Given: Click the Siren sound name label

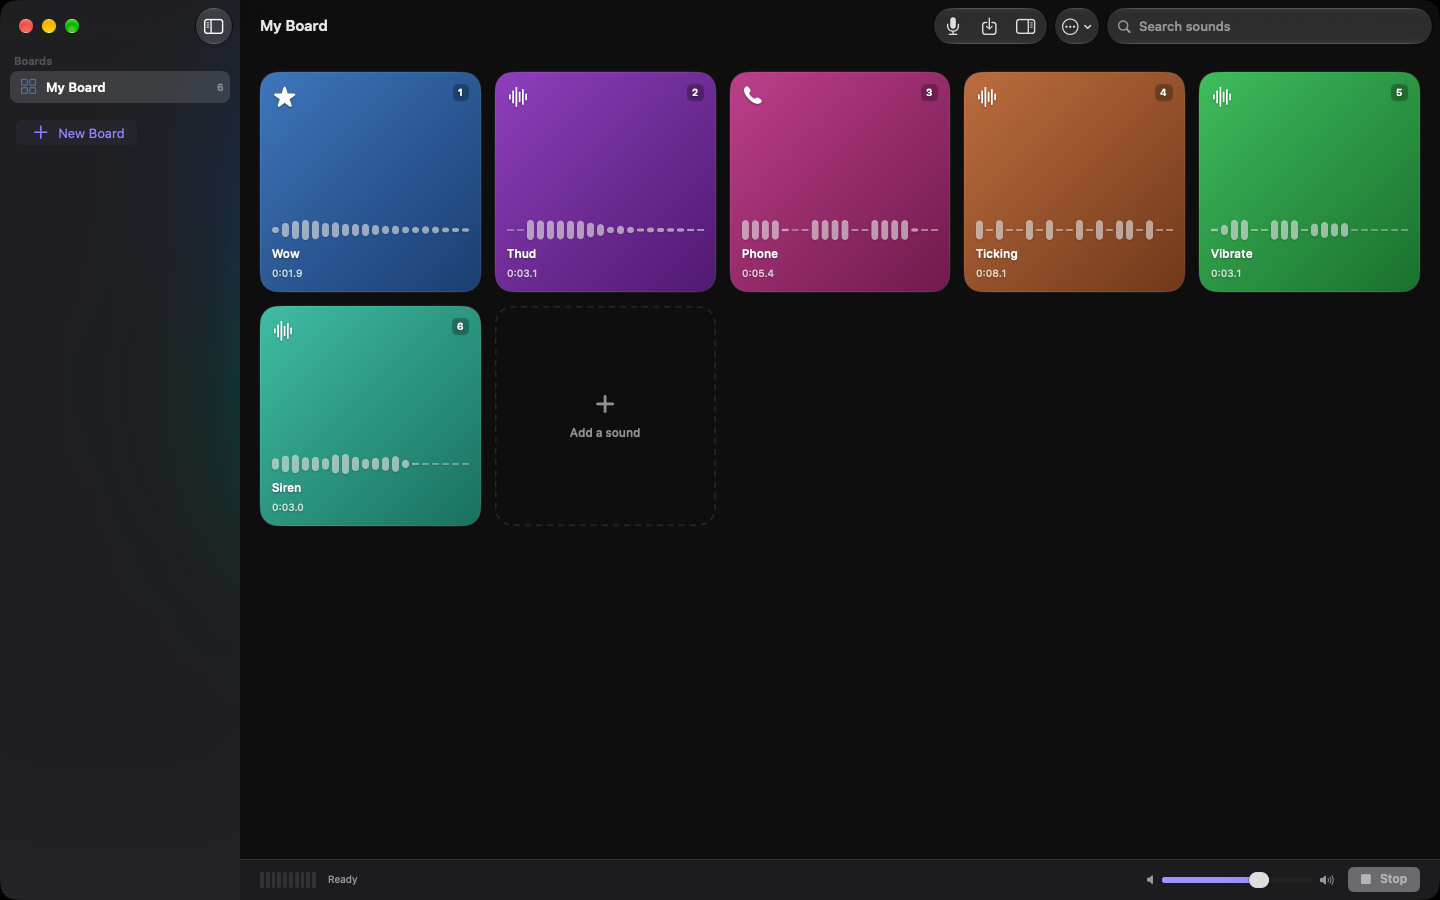Looking at the screenshot, I should click(286, 488).
